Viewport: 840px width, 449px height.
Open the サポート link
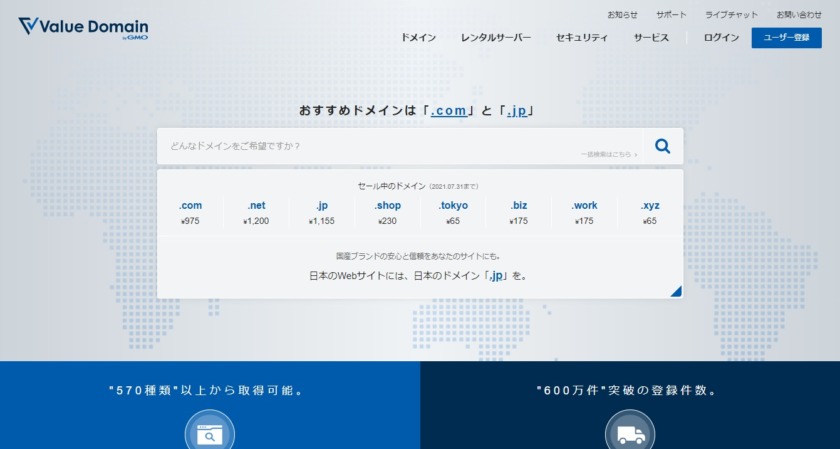click(671, 15)
